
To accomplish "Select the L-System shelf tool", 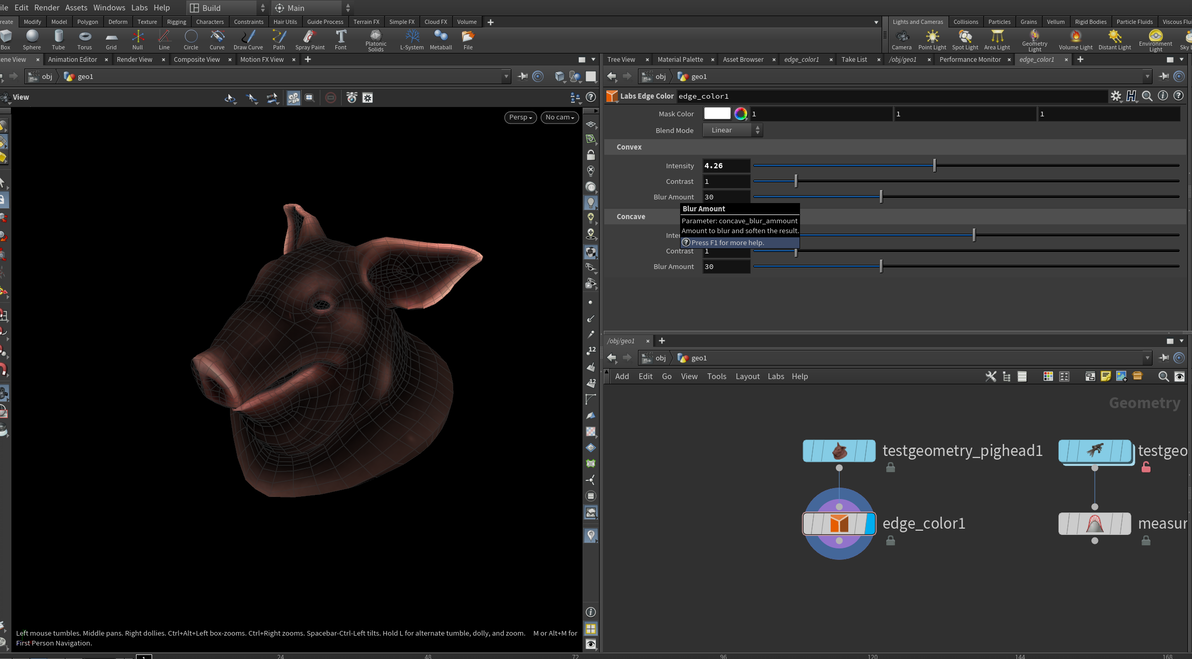I will click(411, 38).
